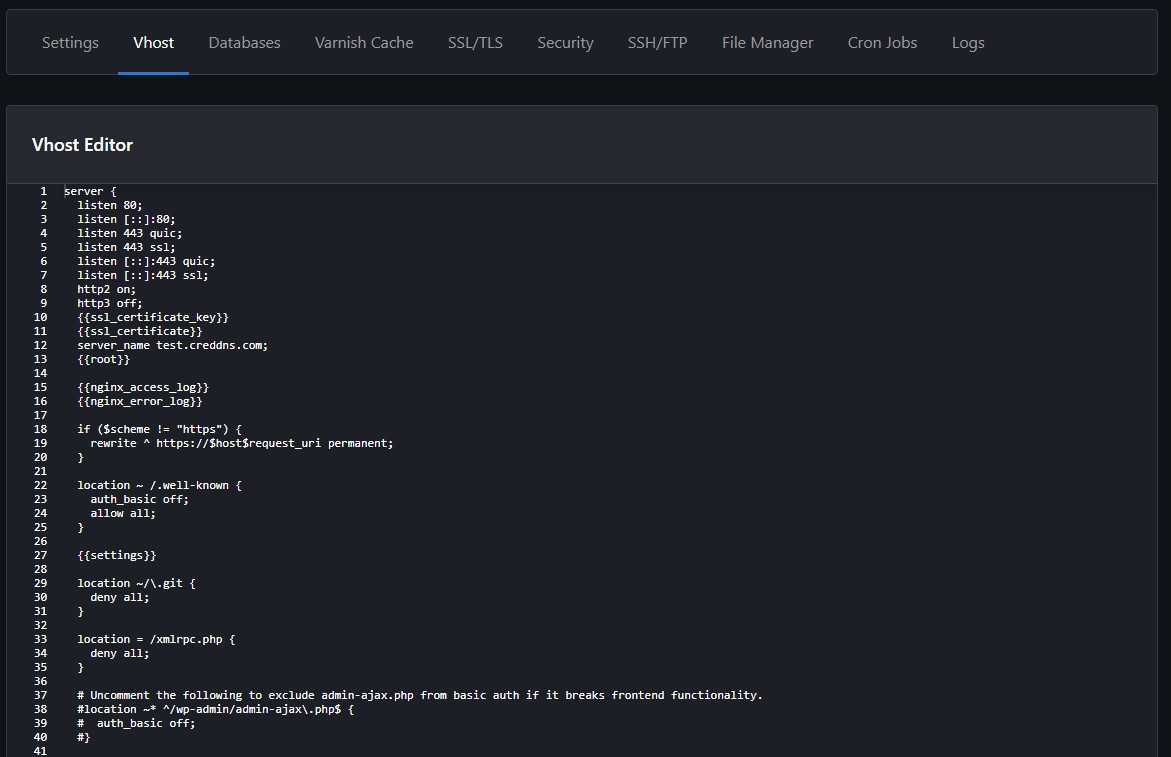Click the 'allow all;' line

coord(123,514)
